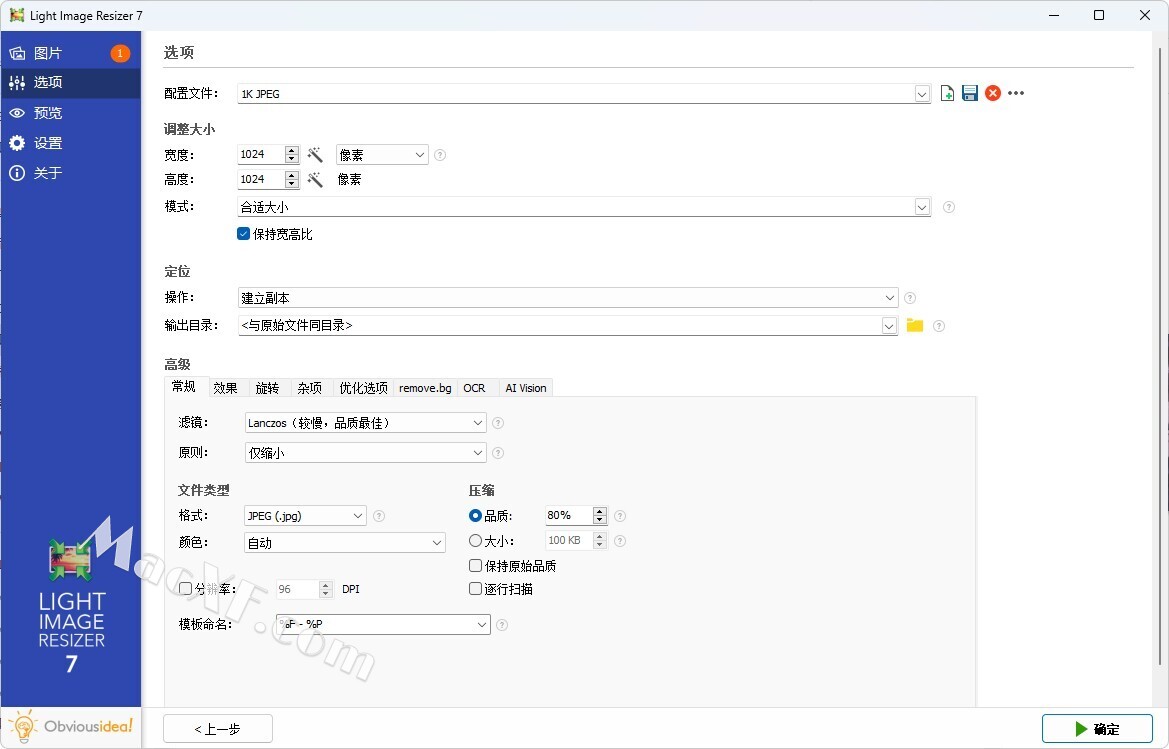Click the magic wand icon next to 高度
The image size is (1169, 749).
[x=315, y=180]
